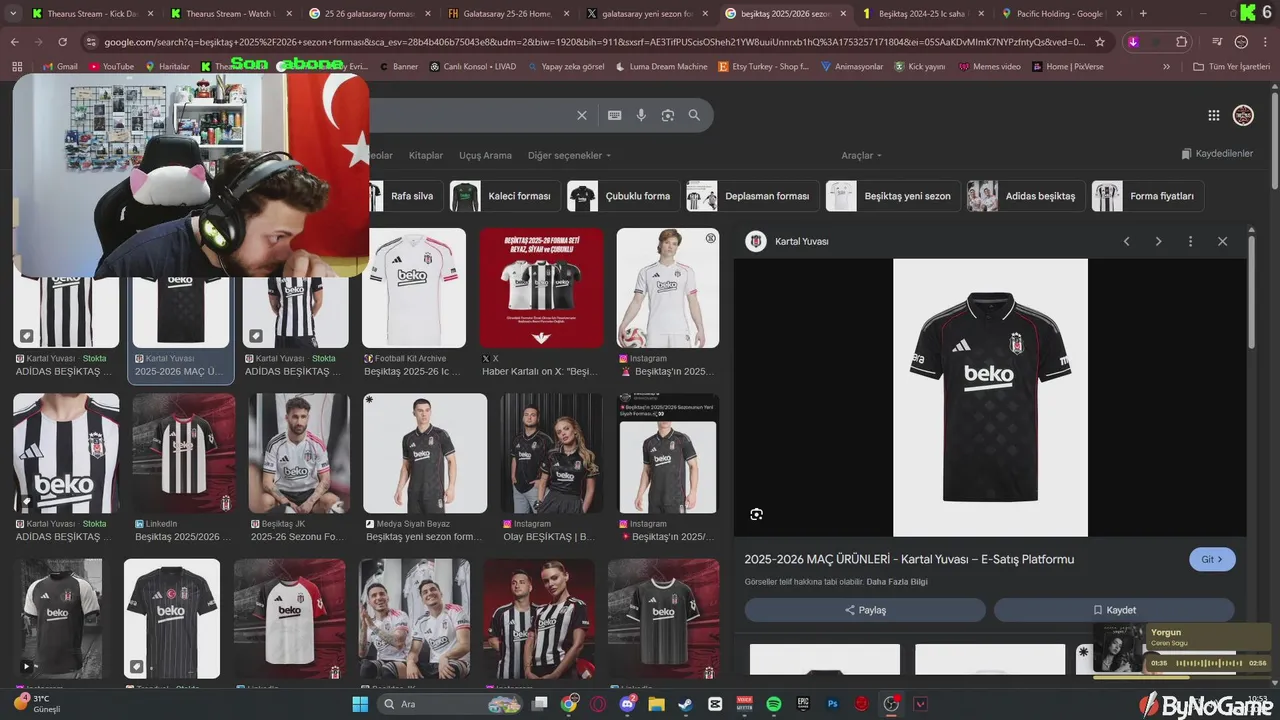Click the Git button to visit page
The image size is (1280, 720).
[x=1212, y=559]
